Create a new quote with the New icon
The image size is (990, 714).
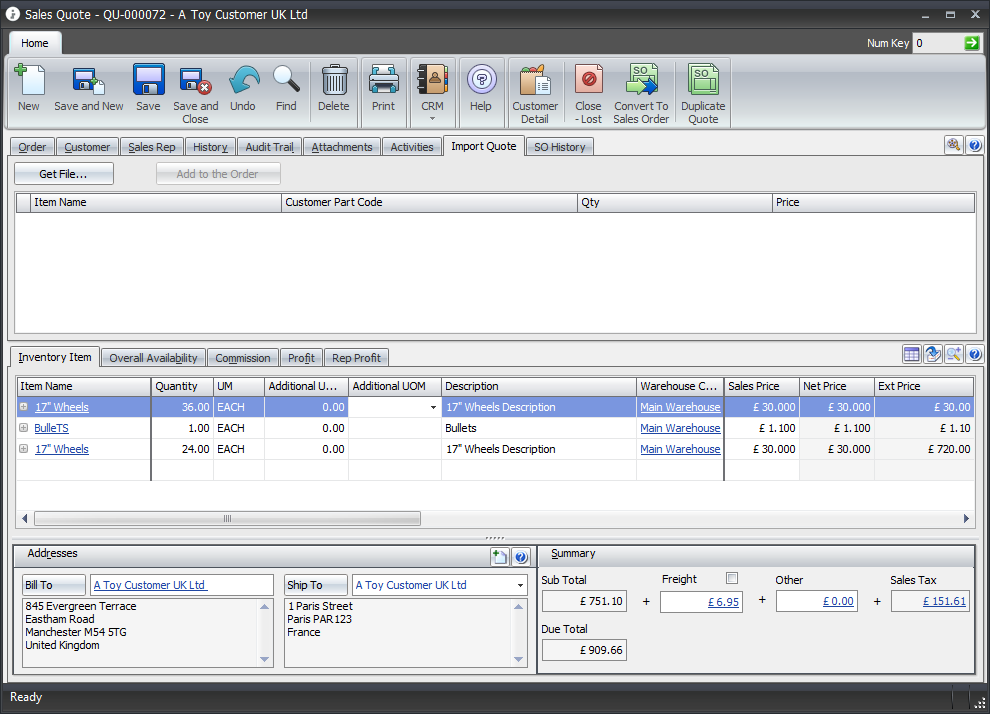point(29,88)
